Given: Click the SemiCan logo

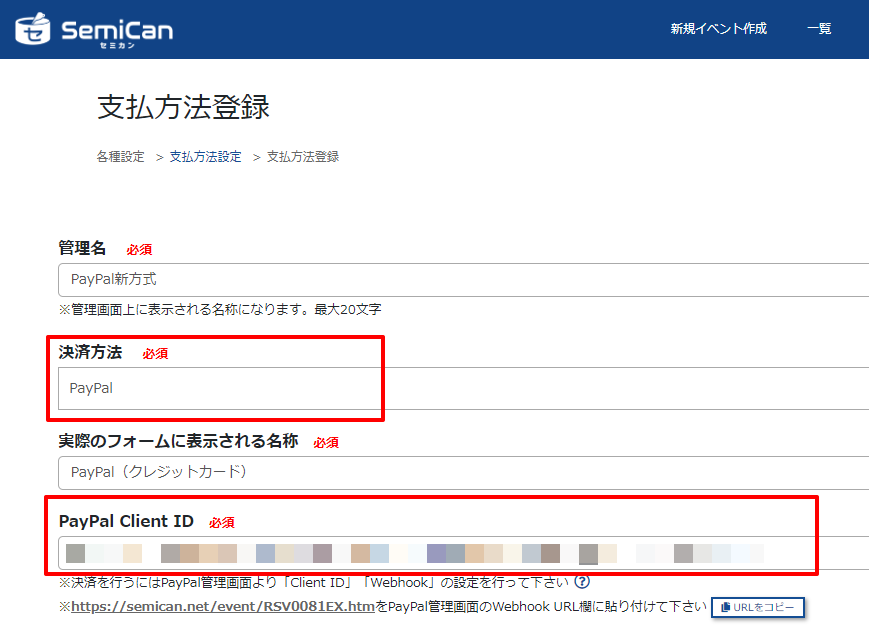Looking at the screenshot, I should [x=94, y=29].
